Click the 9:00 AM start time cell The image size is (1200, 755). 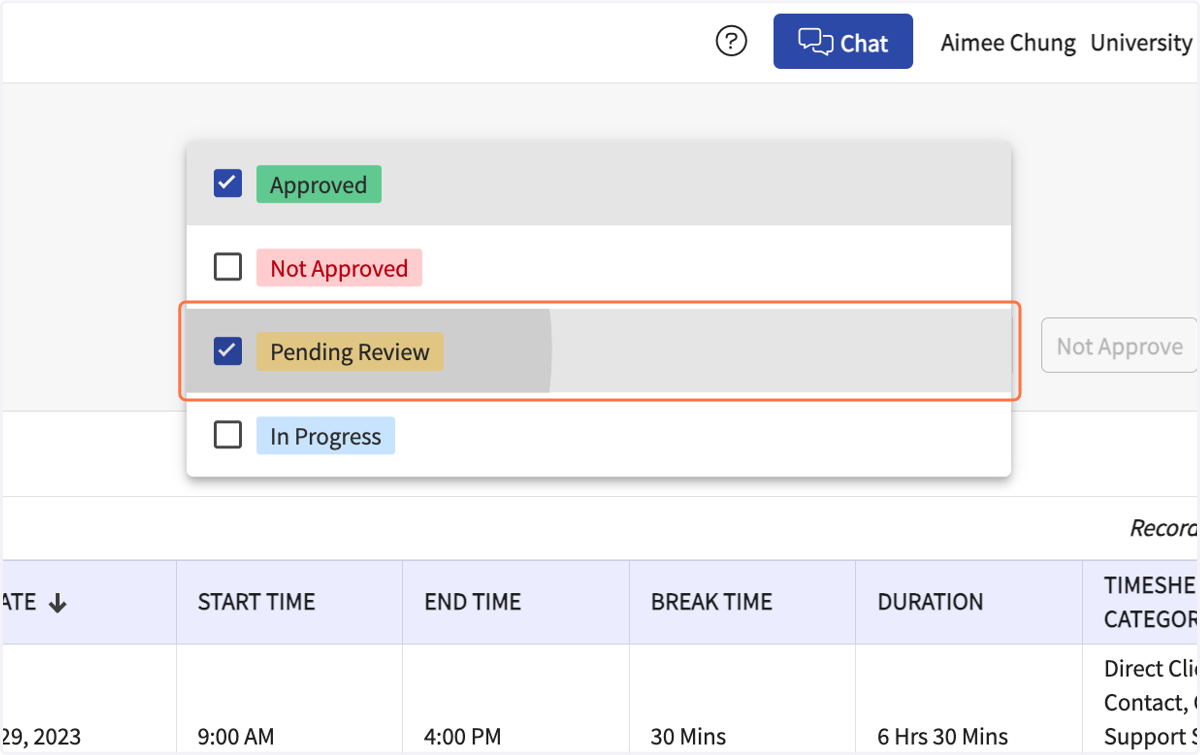coord(236,737)
